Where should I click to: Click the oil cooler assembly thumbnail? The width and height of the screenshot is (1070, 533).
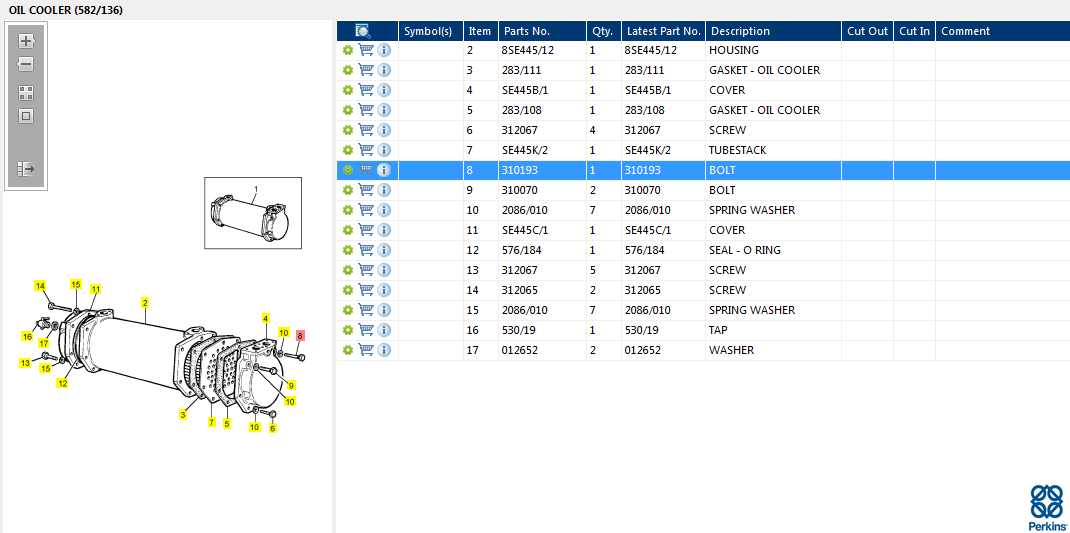(x=253, y=213)
